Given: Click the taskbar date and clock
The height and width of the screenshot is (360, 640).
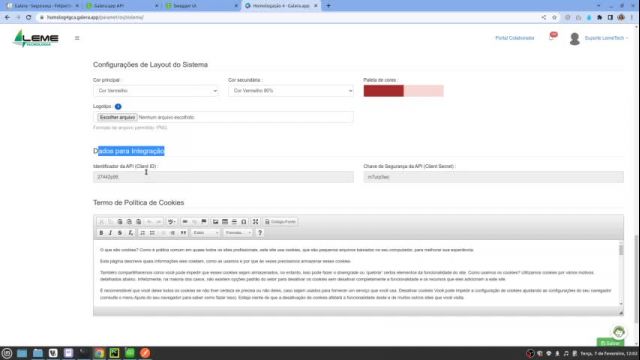Looking at the screenshot, I should click(x=609, y=353).
